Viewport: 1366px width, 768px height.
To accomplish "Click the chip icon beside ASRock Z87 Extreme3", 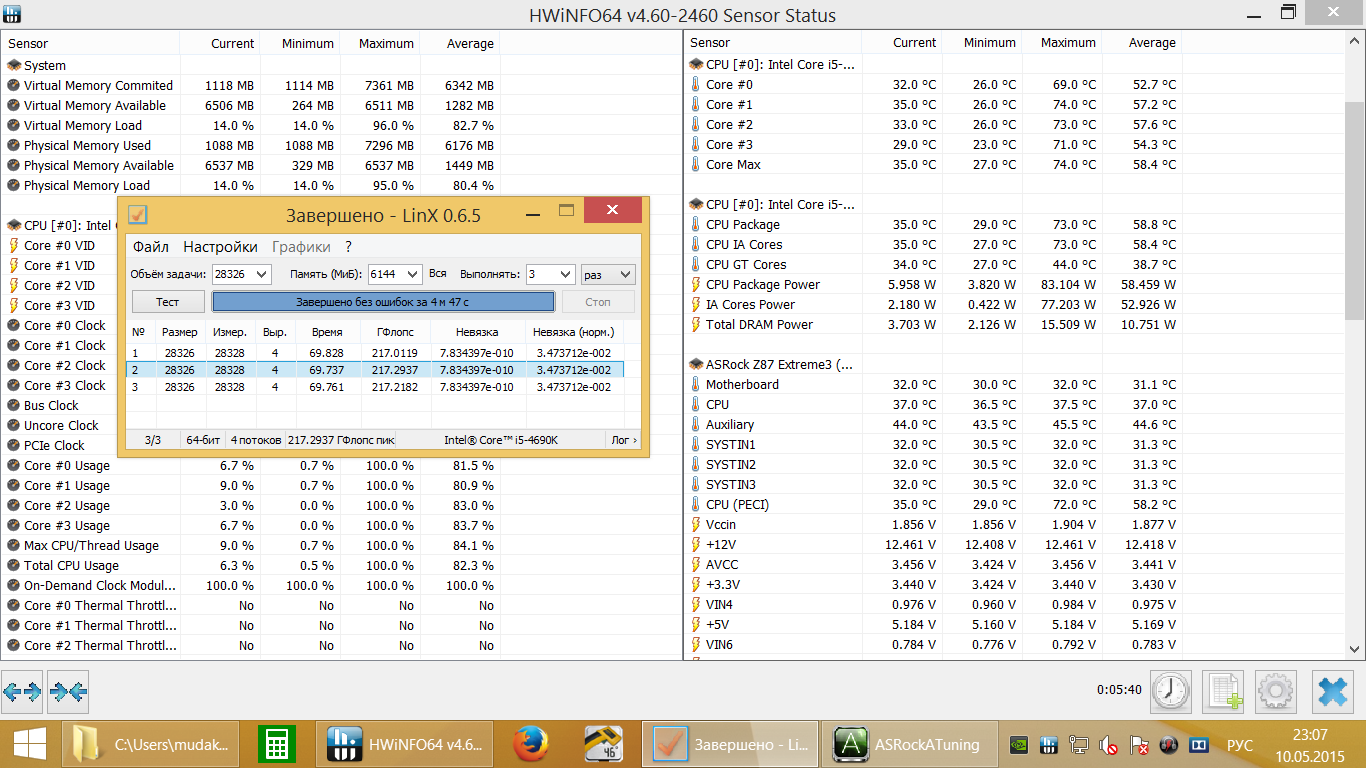I will point(696,365).
